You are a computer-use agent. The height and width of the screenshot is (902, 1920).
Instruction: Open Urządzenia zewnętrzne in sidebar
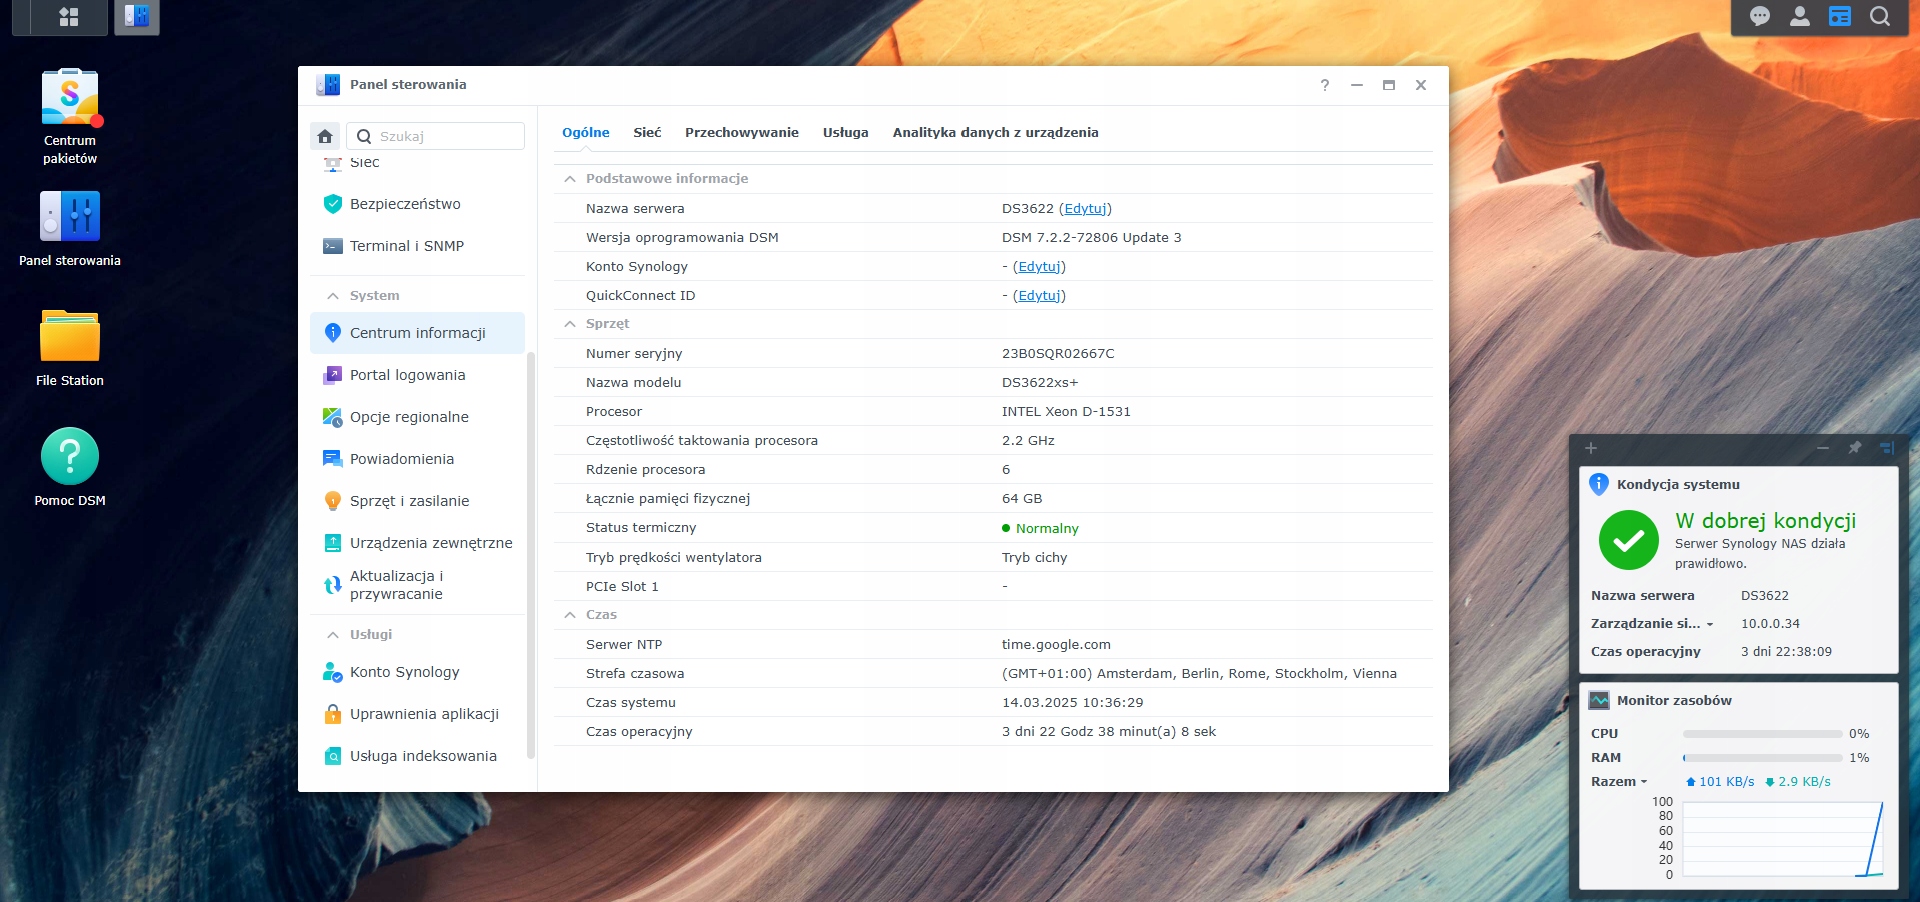point(418,543)
